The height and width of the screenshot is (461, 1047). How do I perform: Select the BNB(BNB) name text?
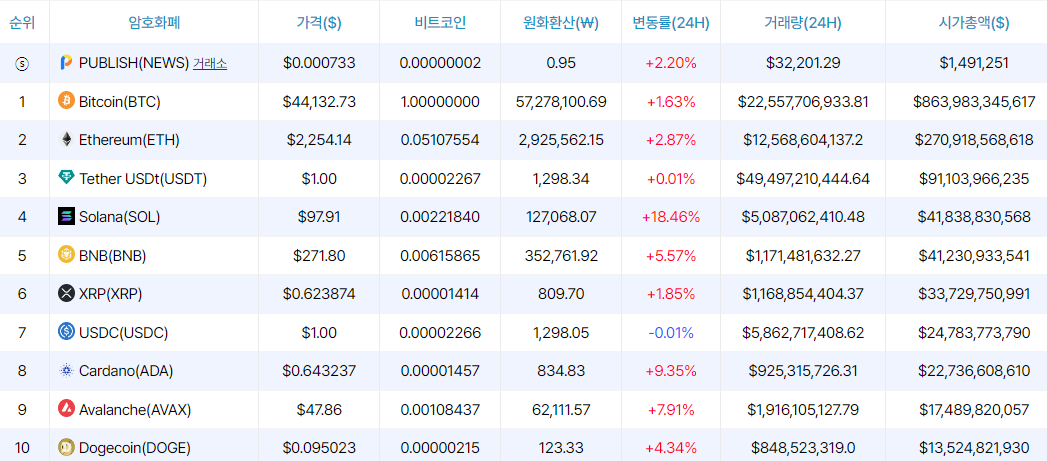[112, 255]
